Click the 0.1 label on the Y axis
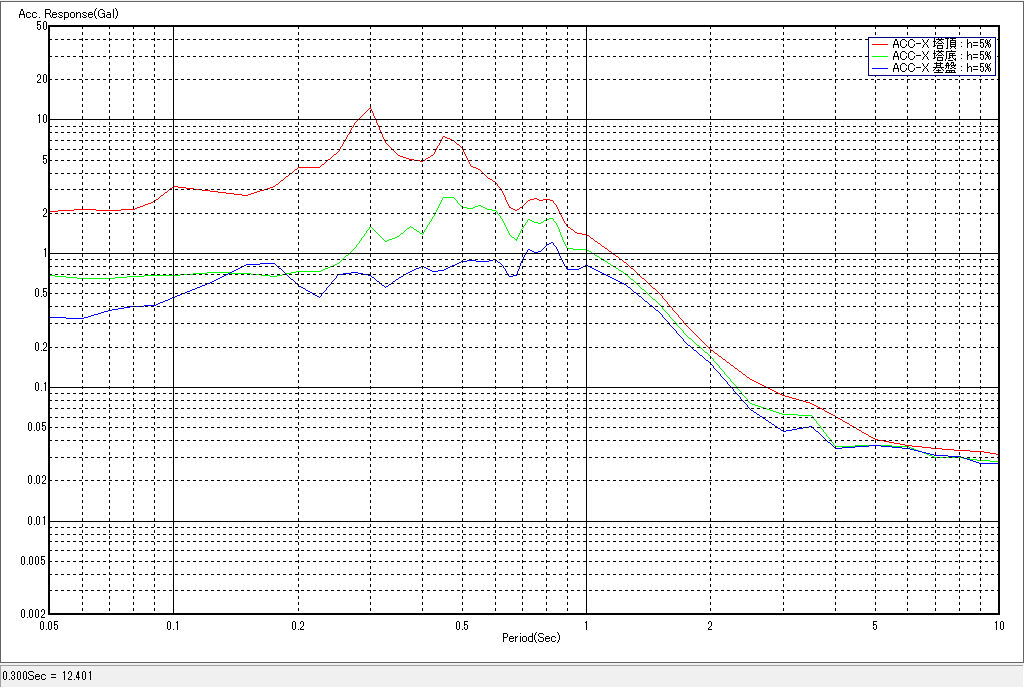The height and width of the screenshot is (688, 1024). 39,388
